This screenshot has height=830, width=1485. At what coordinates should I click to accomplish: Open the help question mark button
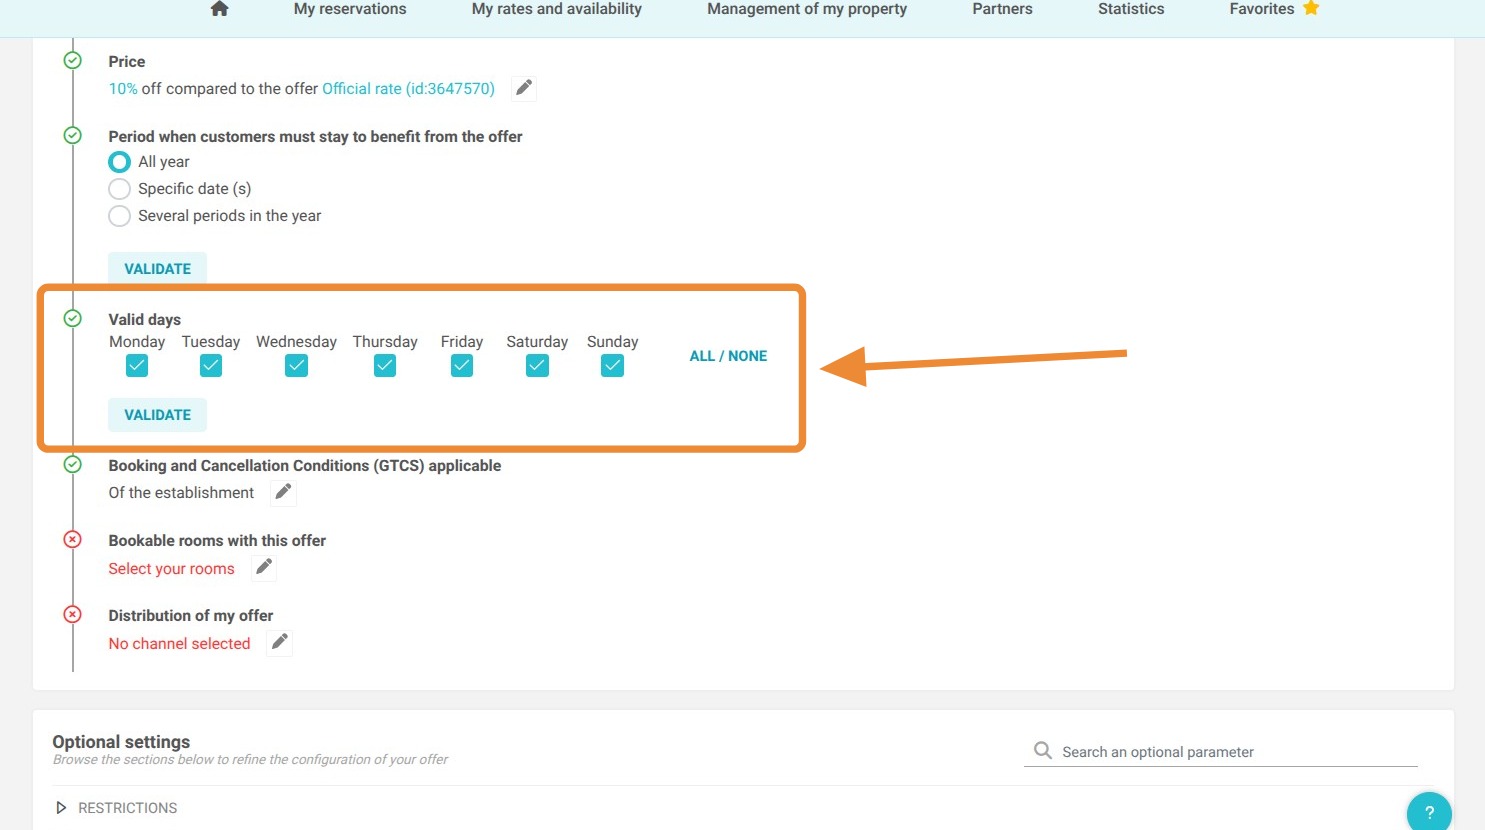point(1429,811)
